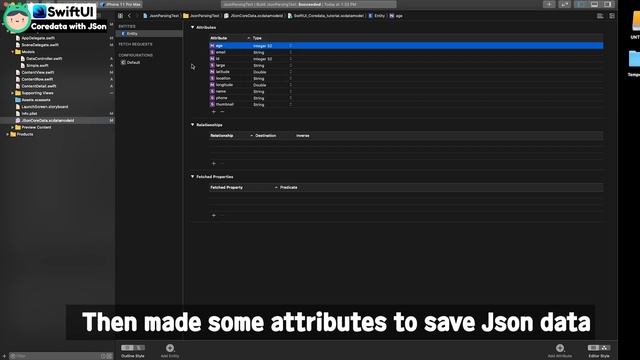Click the Fetched Property column header

click(x=227, y=187)
